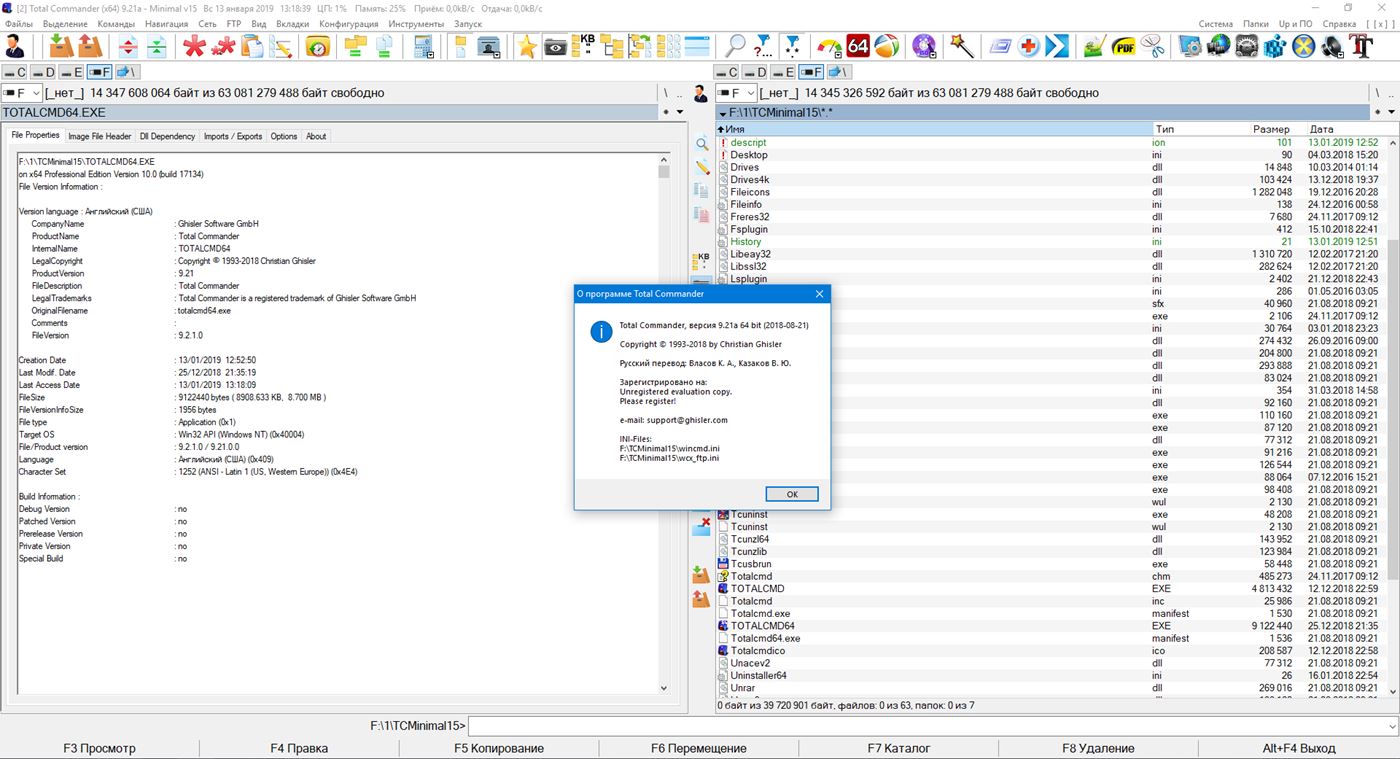The height and width of the screenshot is (759, 1400).
Task: Click the pack files box icon
Action: click(61, 46)
